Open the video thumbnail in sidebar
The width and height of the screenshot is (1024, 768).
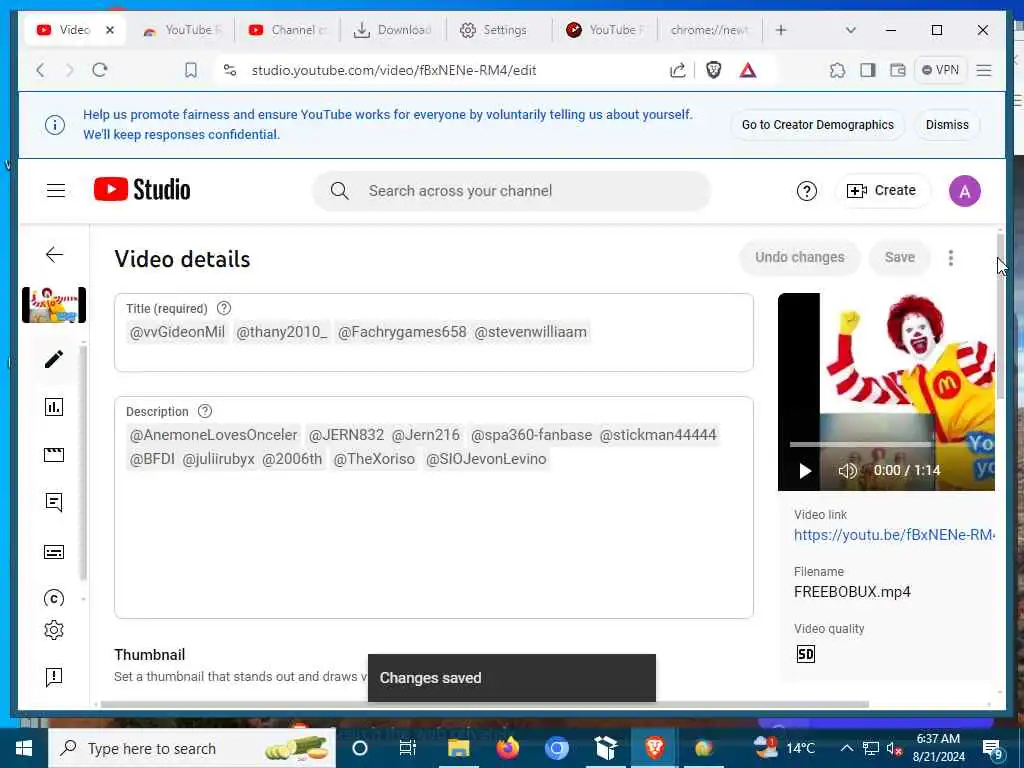pyautogui.click(x=54, y=305)
